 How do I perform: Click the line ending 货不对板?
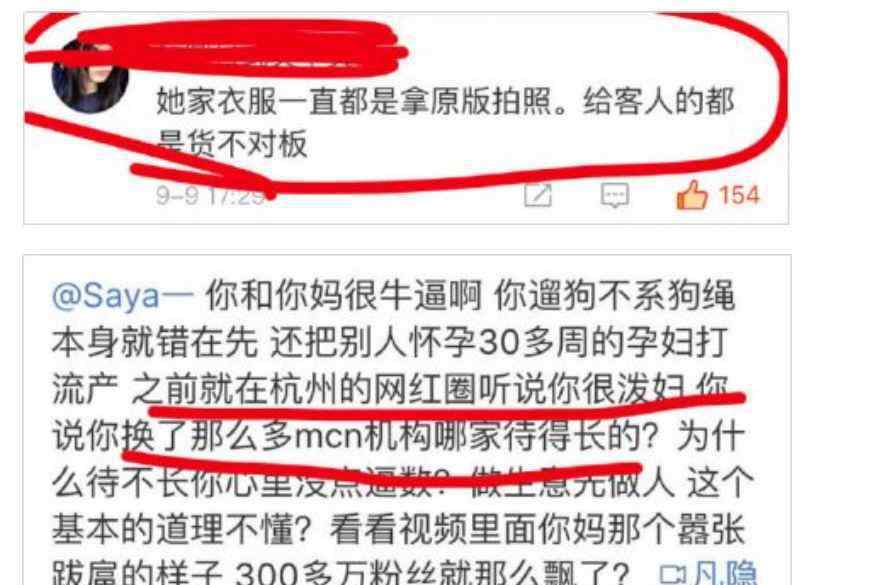(232, 145)
